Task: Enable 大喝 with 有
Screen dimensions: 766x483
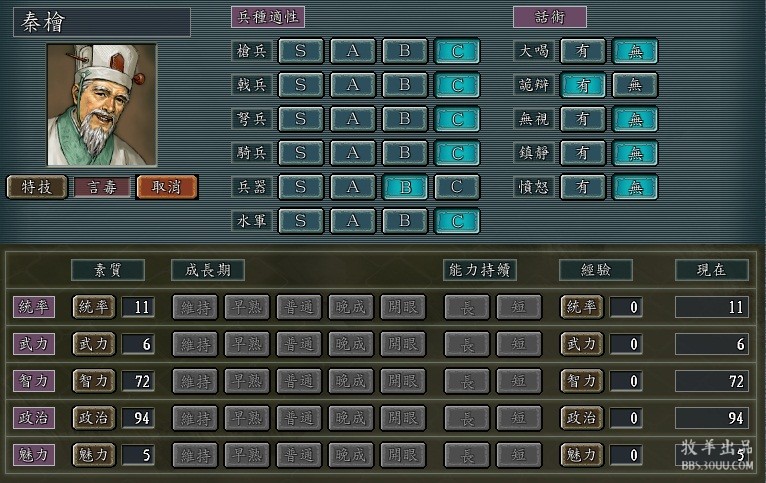Action: coord(582,51)
